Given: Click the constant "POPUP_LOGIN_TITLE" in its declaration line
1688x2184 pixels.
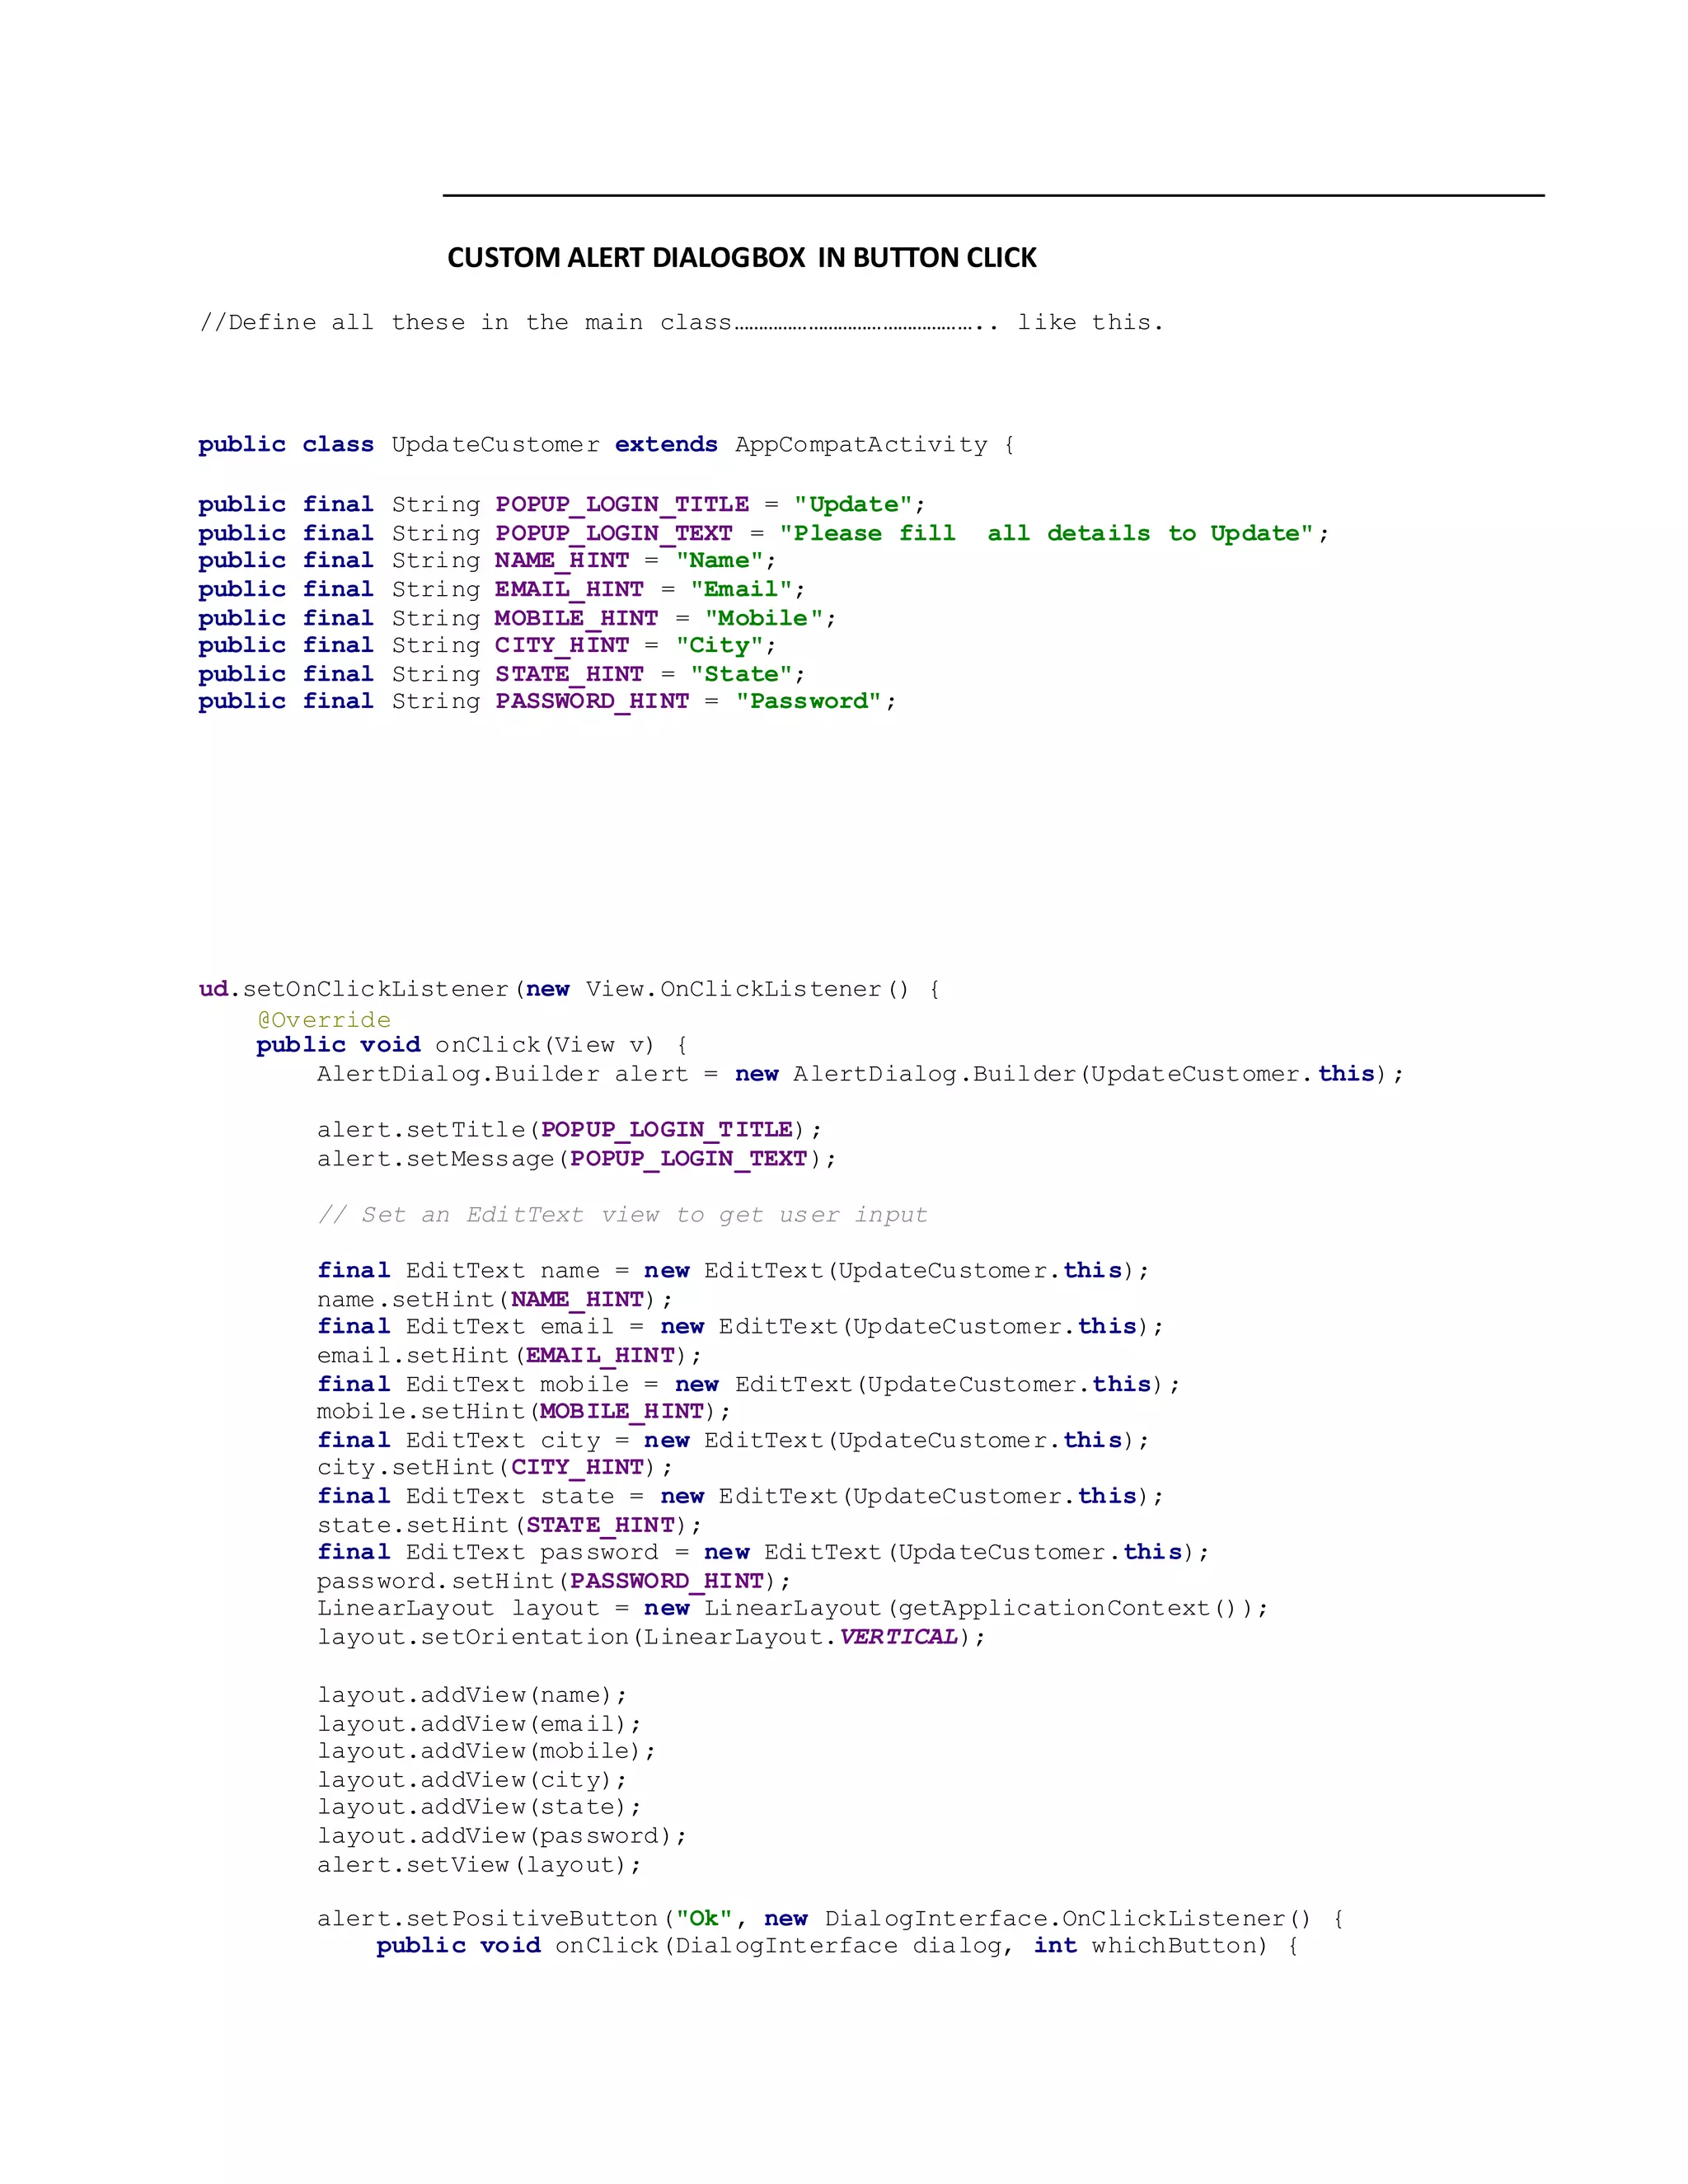Looking at the screenshot, I should click(x=622, y=504).
